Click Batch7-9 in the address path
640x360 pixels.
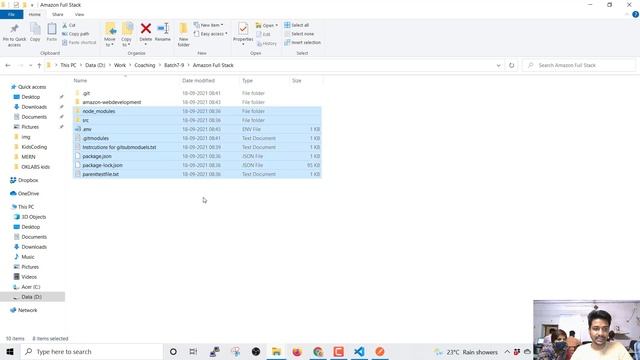pyautogui.click(x=174, y=65)
